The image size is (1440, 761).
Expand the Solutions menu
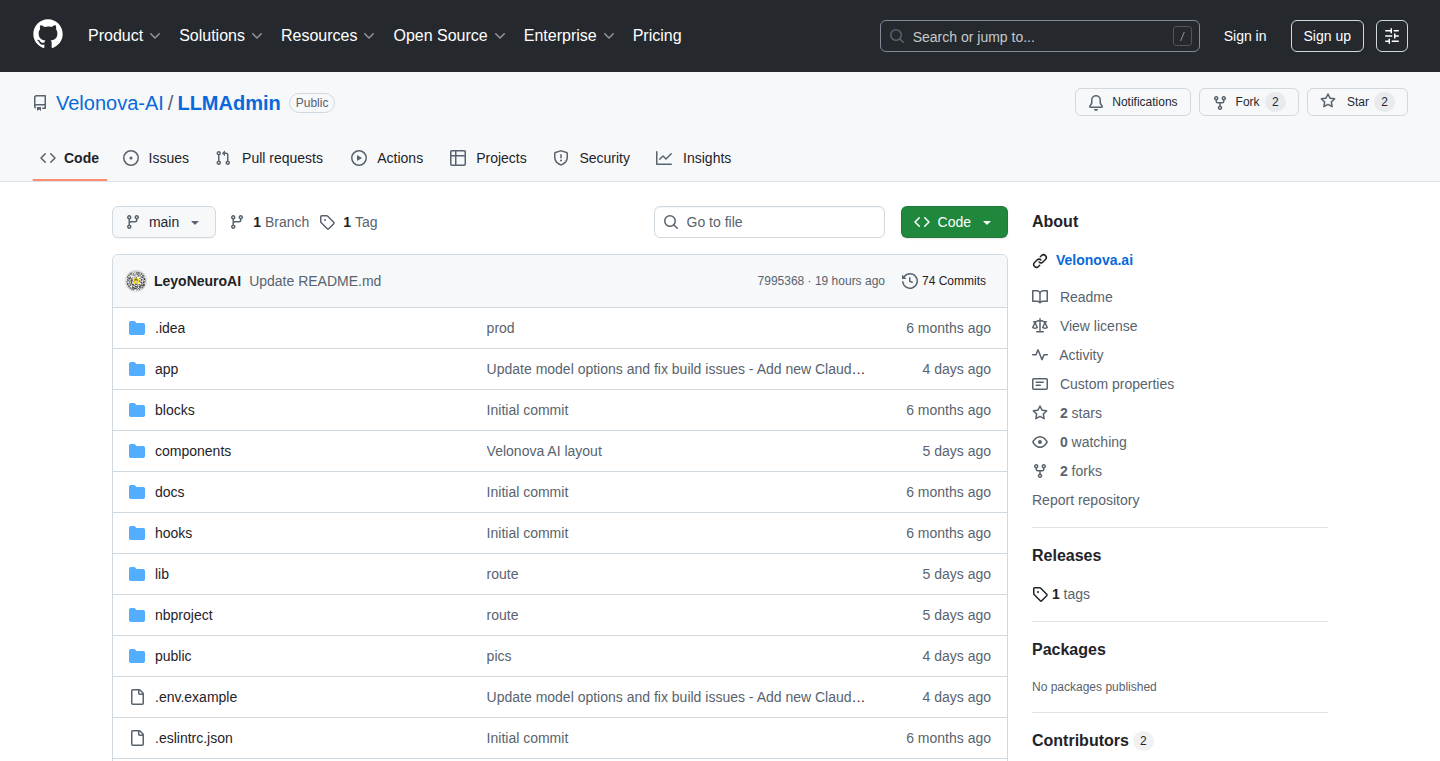[221, 36]
